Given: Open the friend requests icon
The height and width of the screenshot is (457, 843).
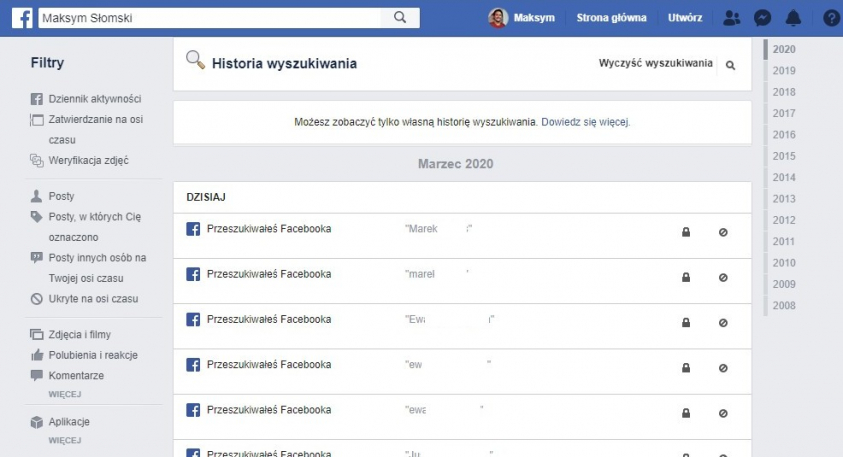Looking at the screenshot, I should [x=732, y=18].
